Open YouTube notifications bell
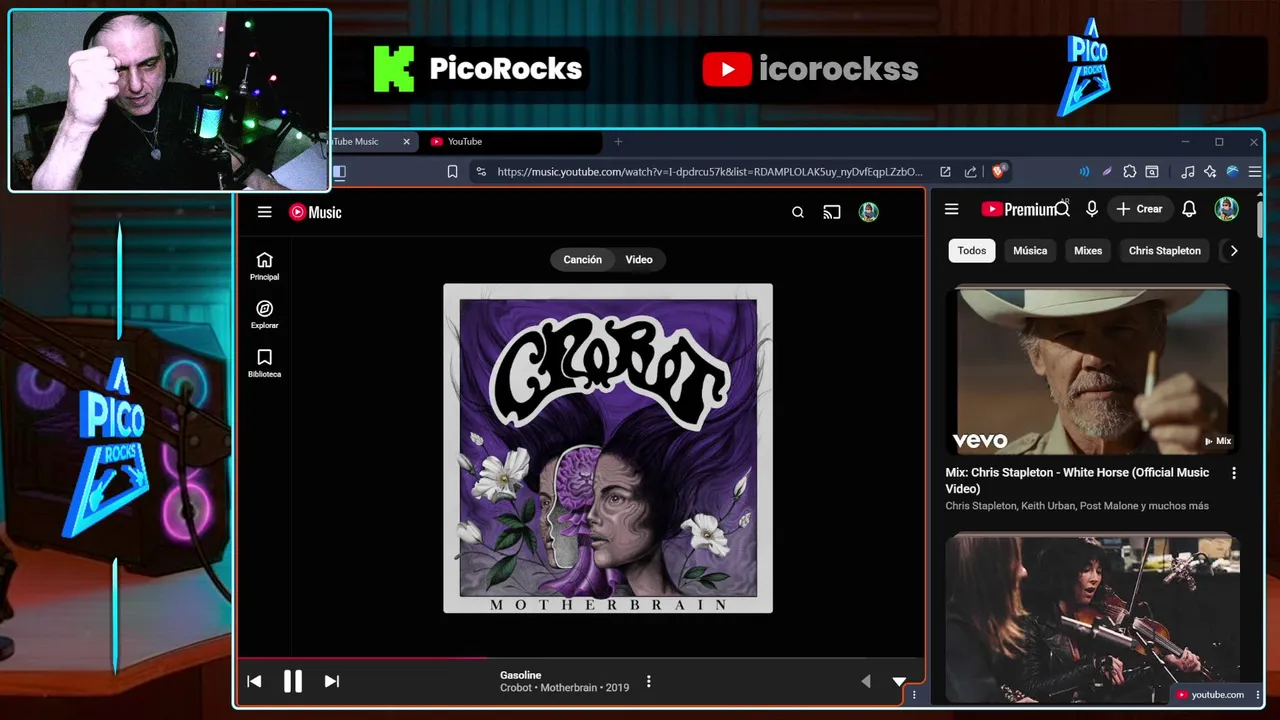This screenshot has width=1280, height=720. tap(1189, 209)
